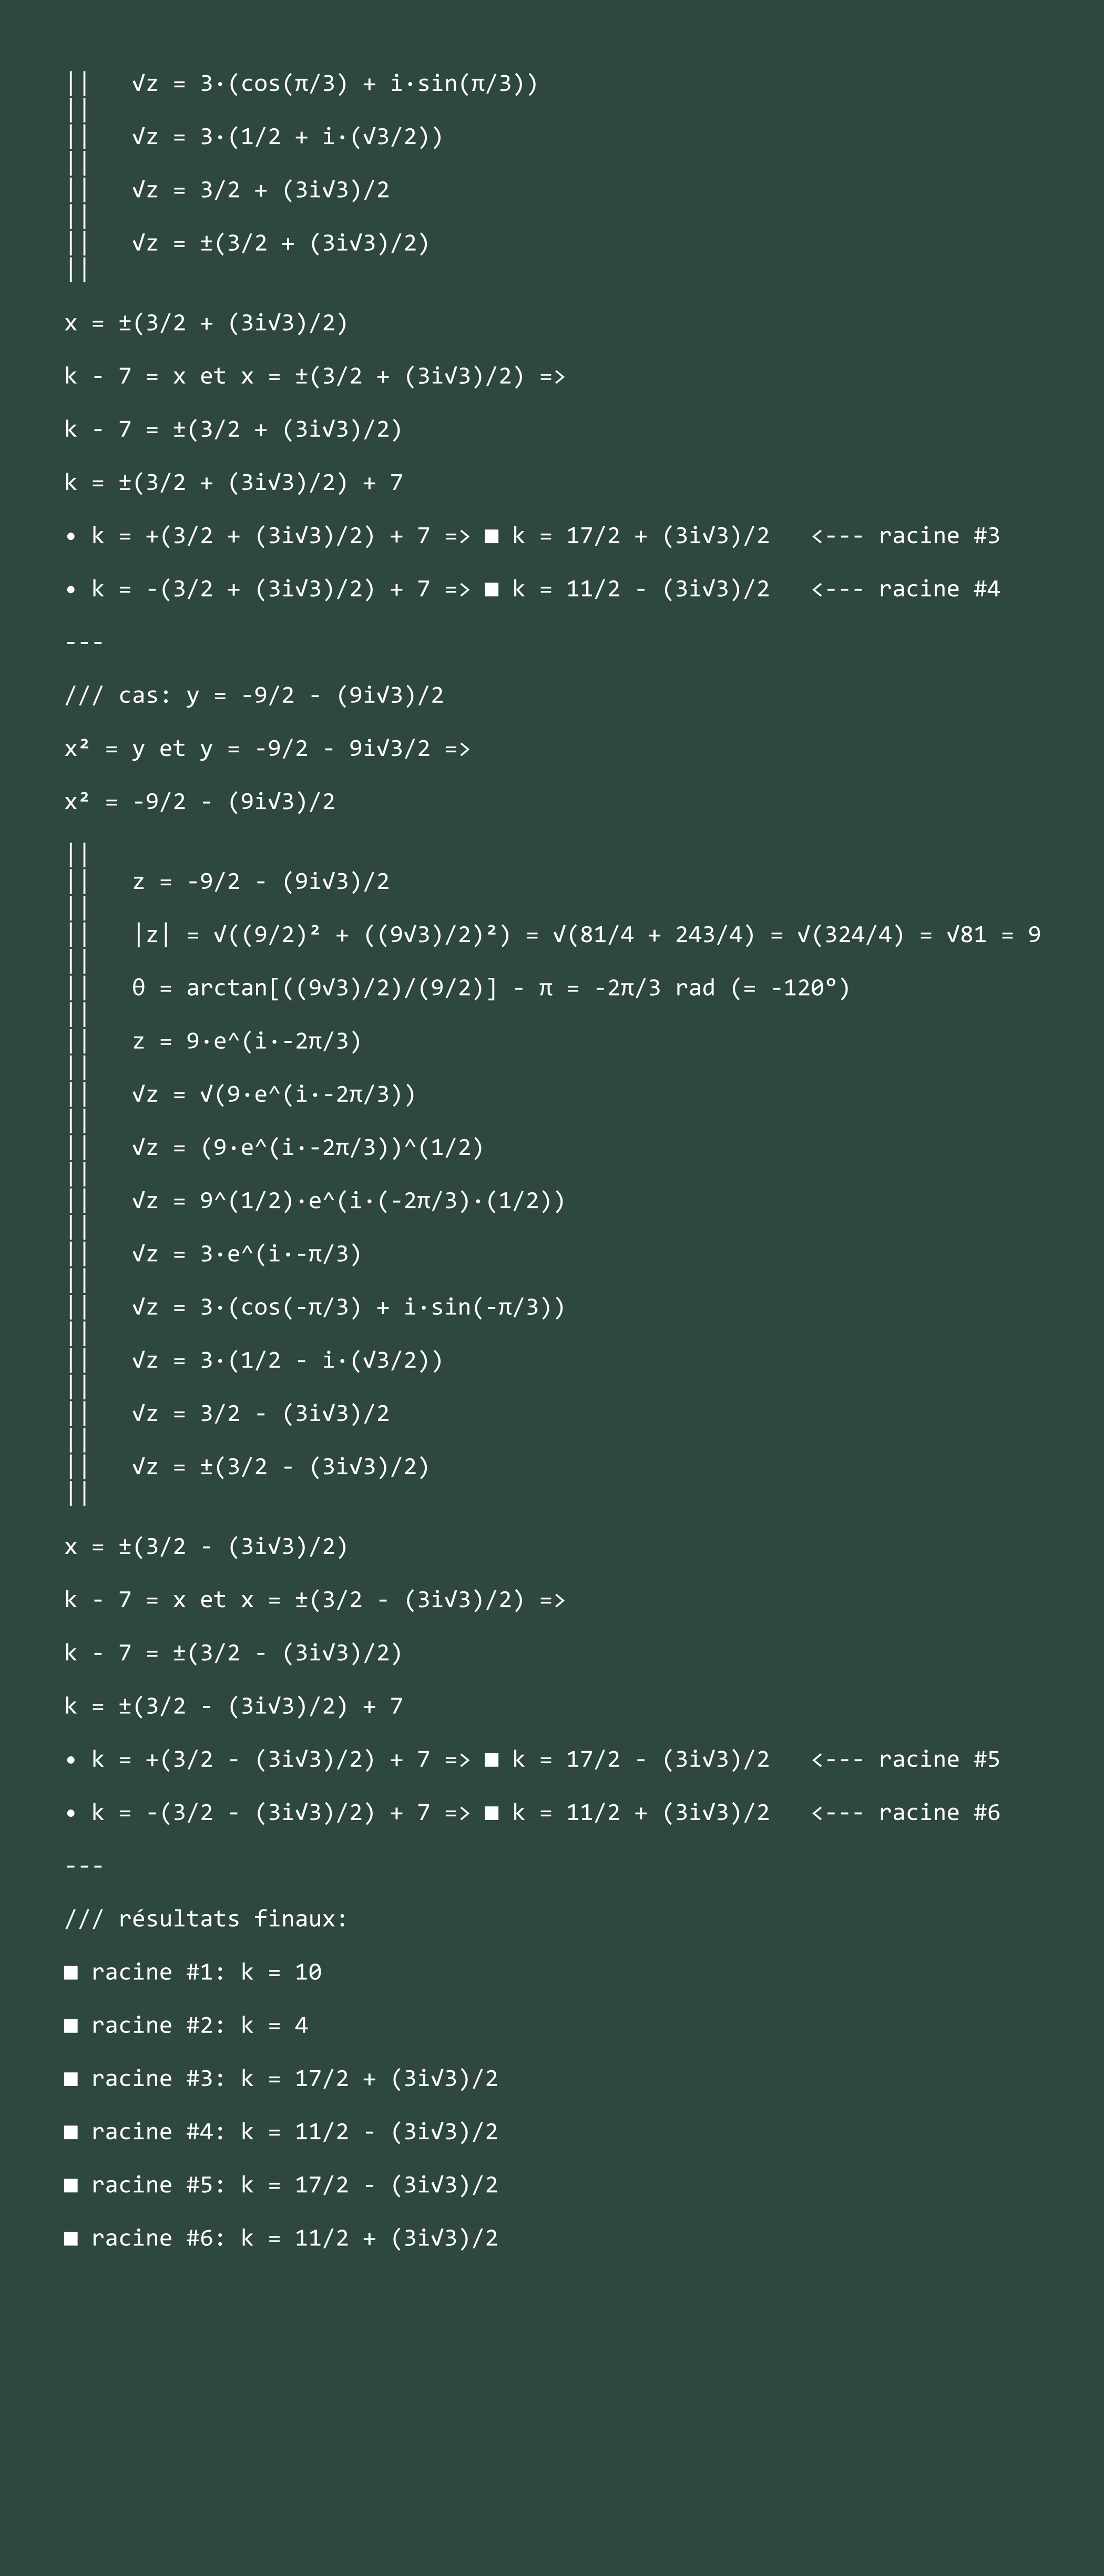Click the 'θ = arctan' angle line
The width and height of the screenshot is (1104, 2576).
pos(491,988)
